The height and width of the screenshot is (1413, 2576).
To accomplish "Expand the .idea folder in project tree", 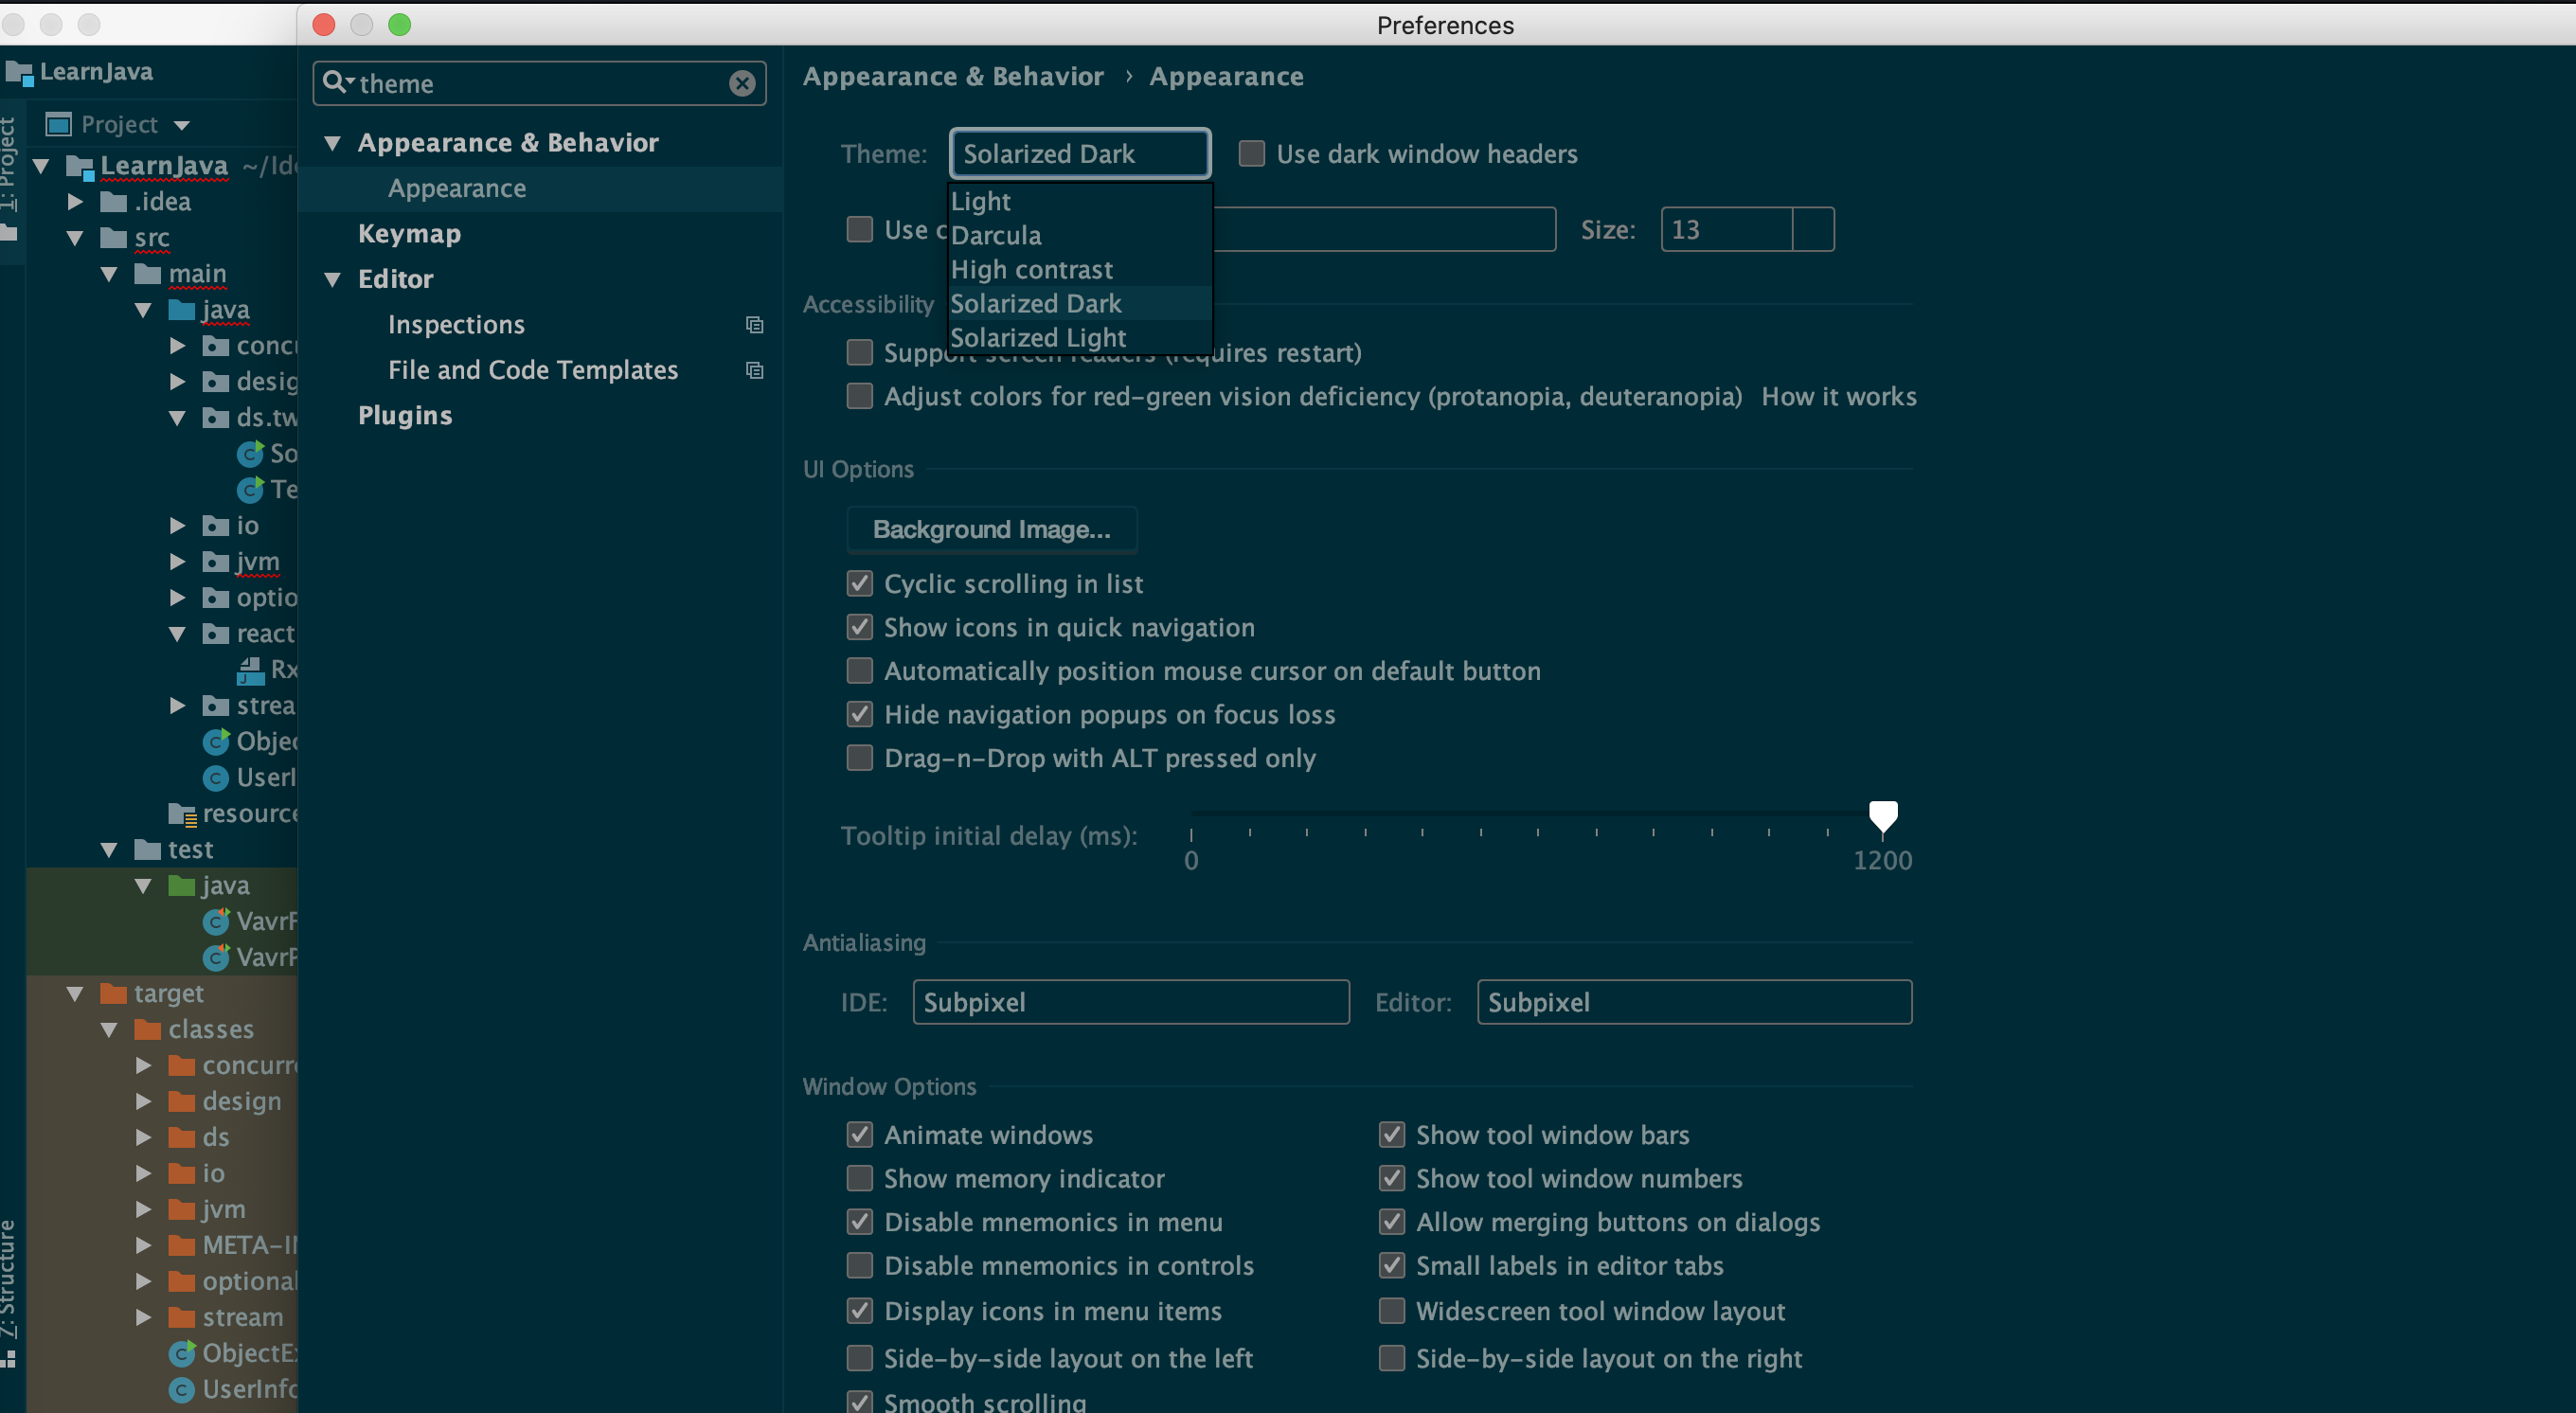I will tap(75, 202).
